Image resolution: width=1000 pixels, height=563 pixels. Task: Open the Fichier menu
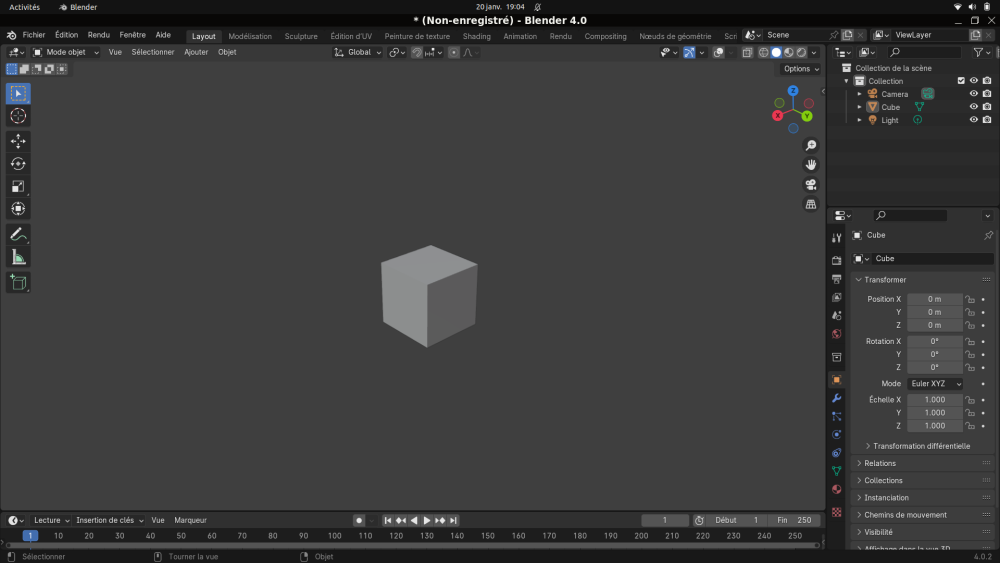(34, 35)
